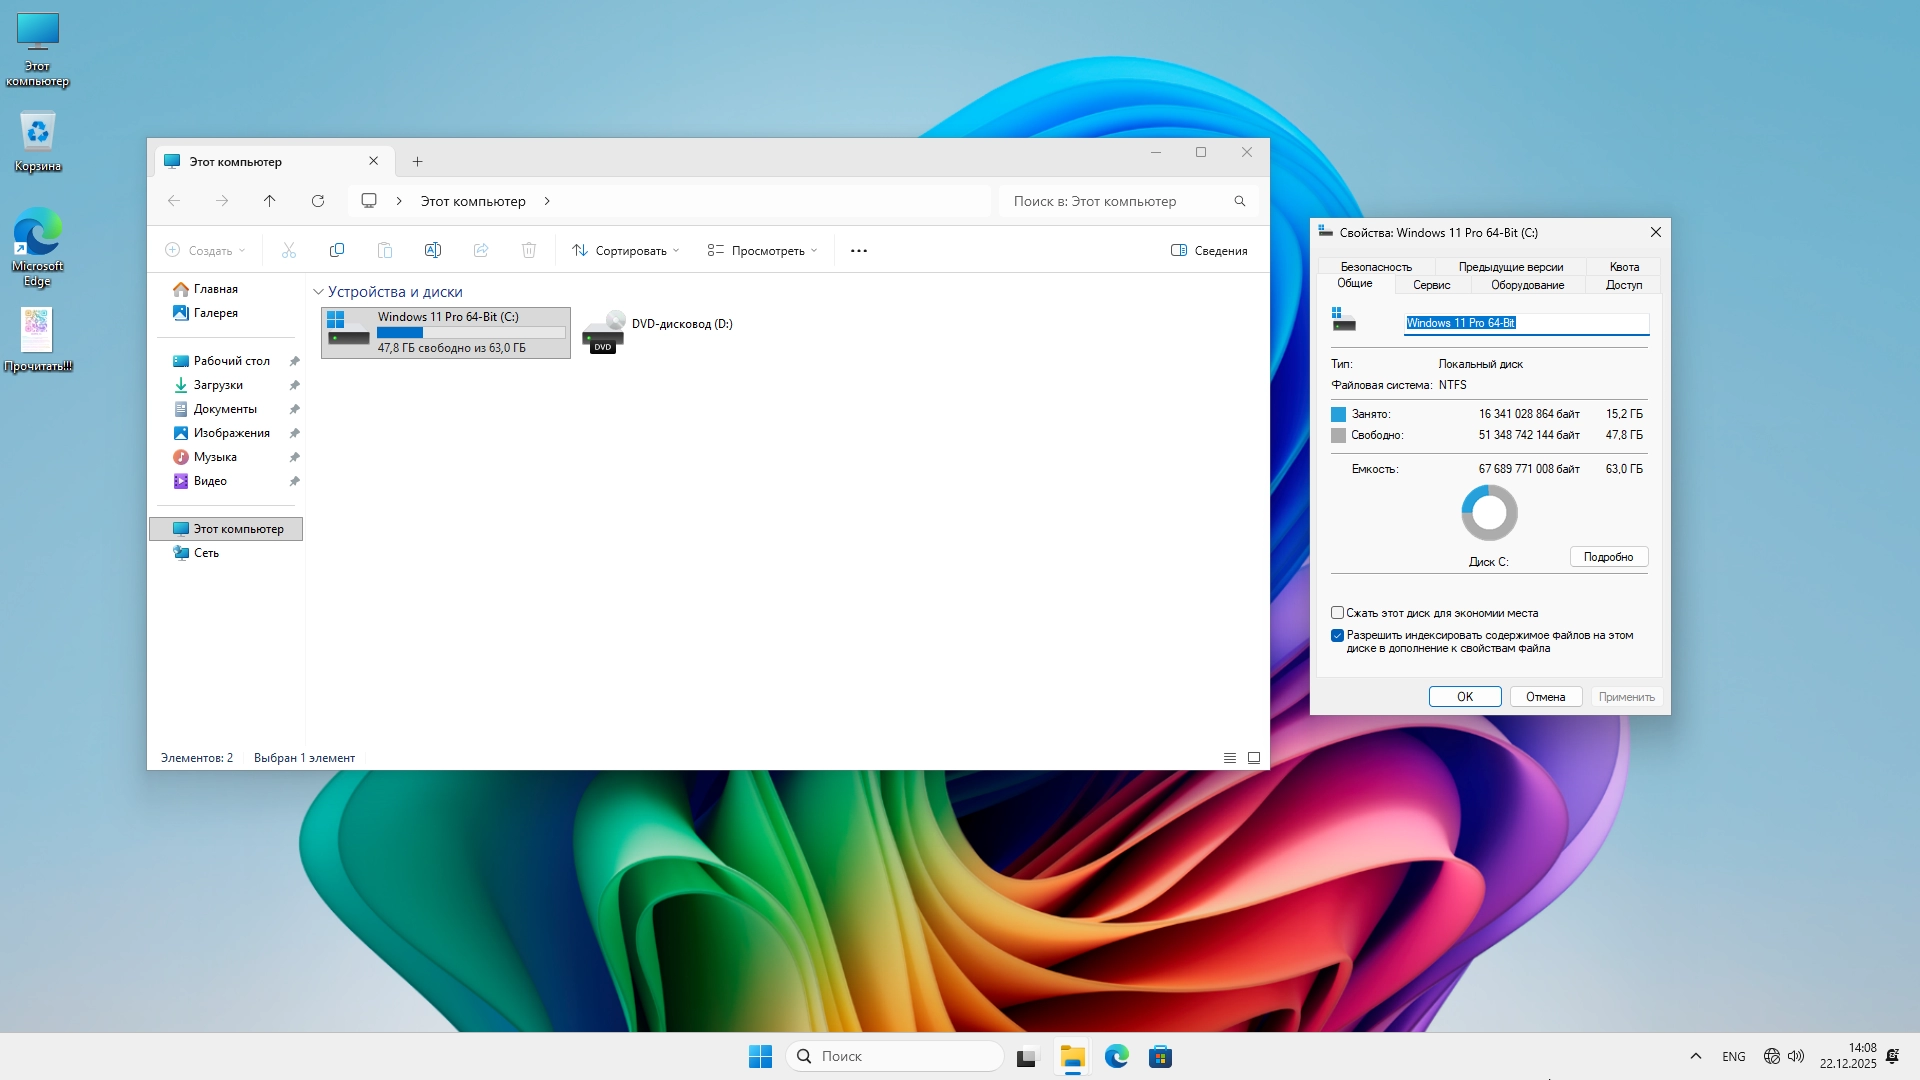Click the Copy icon in toolbar
The height and width of the screenshot is (1080, 1920).
pos(337,250)
